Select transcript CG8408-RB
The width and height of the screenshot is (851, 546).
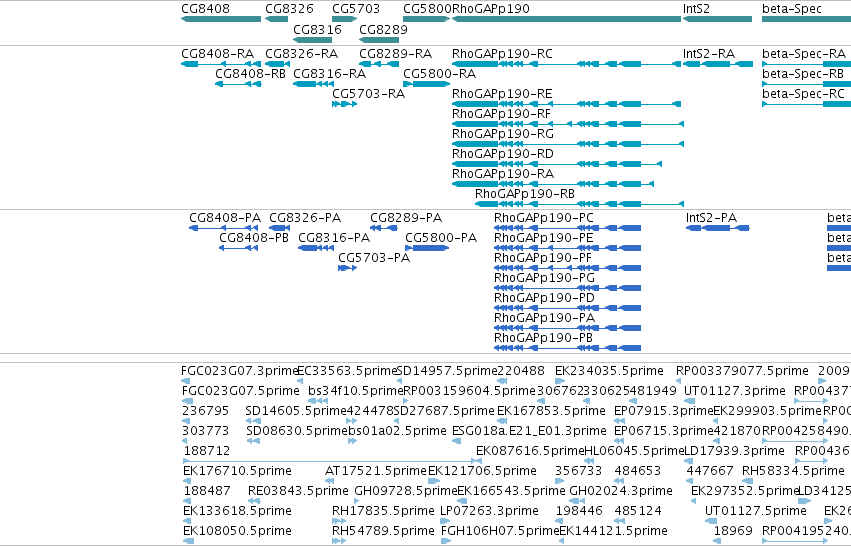(x=238, y=84)
